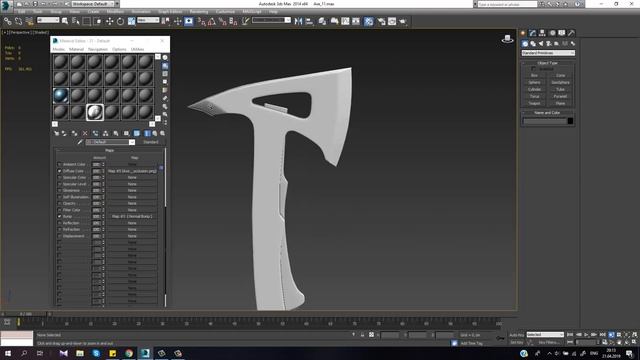Open the Display tab in command panel
Image resolution: width=640 pixels, height=360 pixels.
point(562,33)
